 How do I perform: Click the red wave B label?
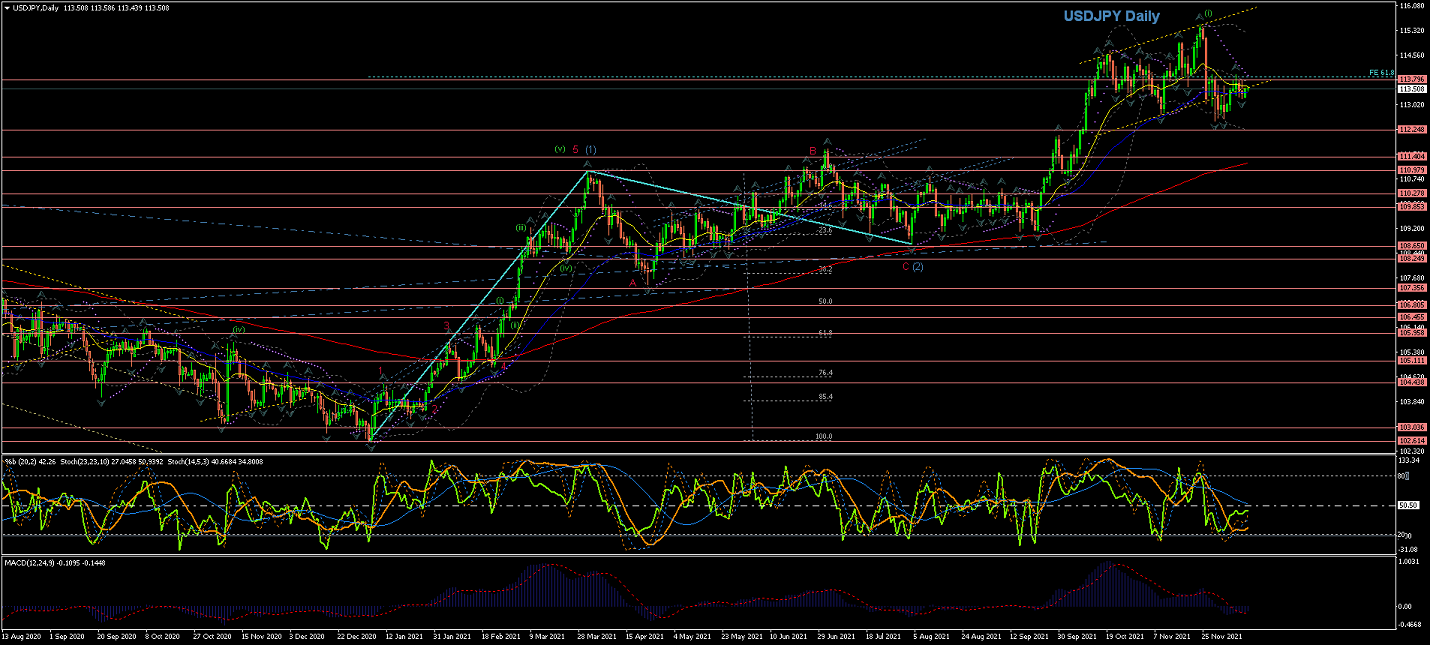click(812, 151)
